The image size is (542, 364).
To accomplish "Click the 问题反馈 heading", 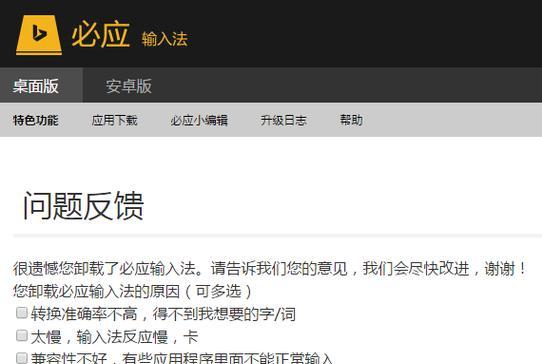I will (83, 206).
